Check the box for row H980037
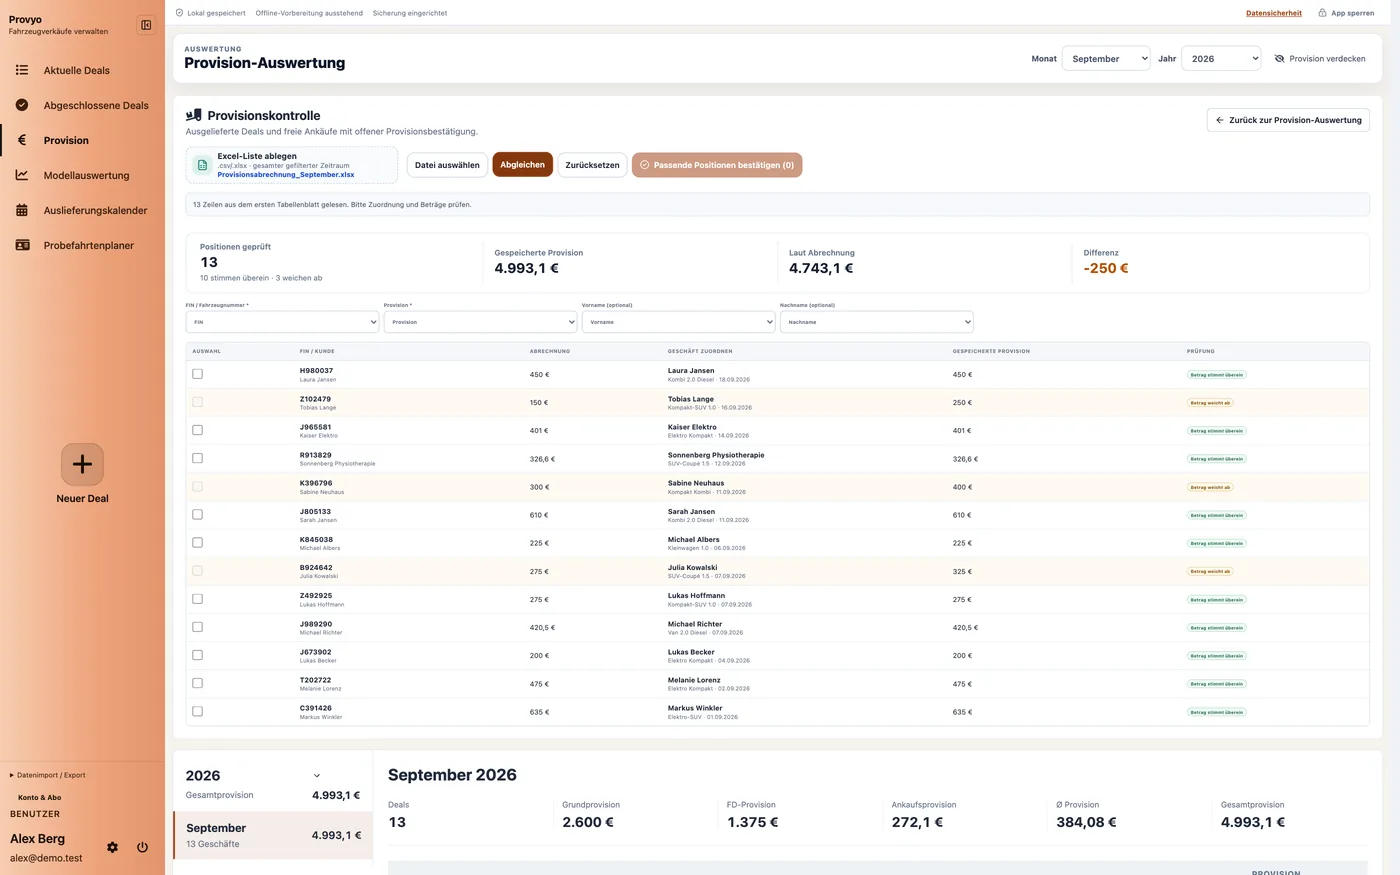Viewport: 1400px width, 875px height. (x=197, y=374)
